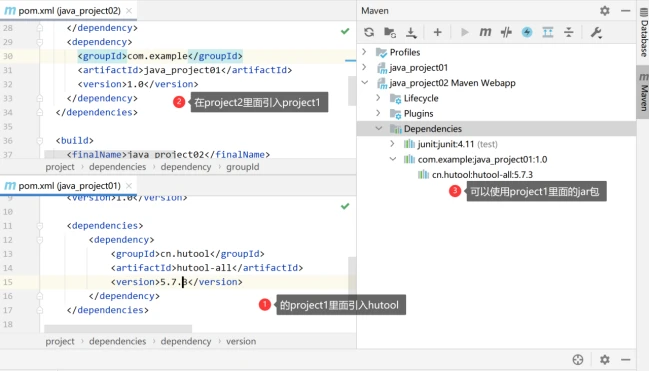Click 'dependency' breadcrumb in bottom editor
Screen dimensions: 650x372
[186, 341]
